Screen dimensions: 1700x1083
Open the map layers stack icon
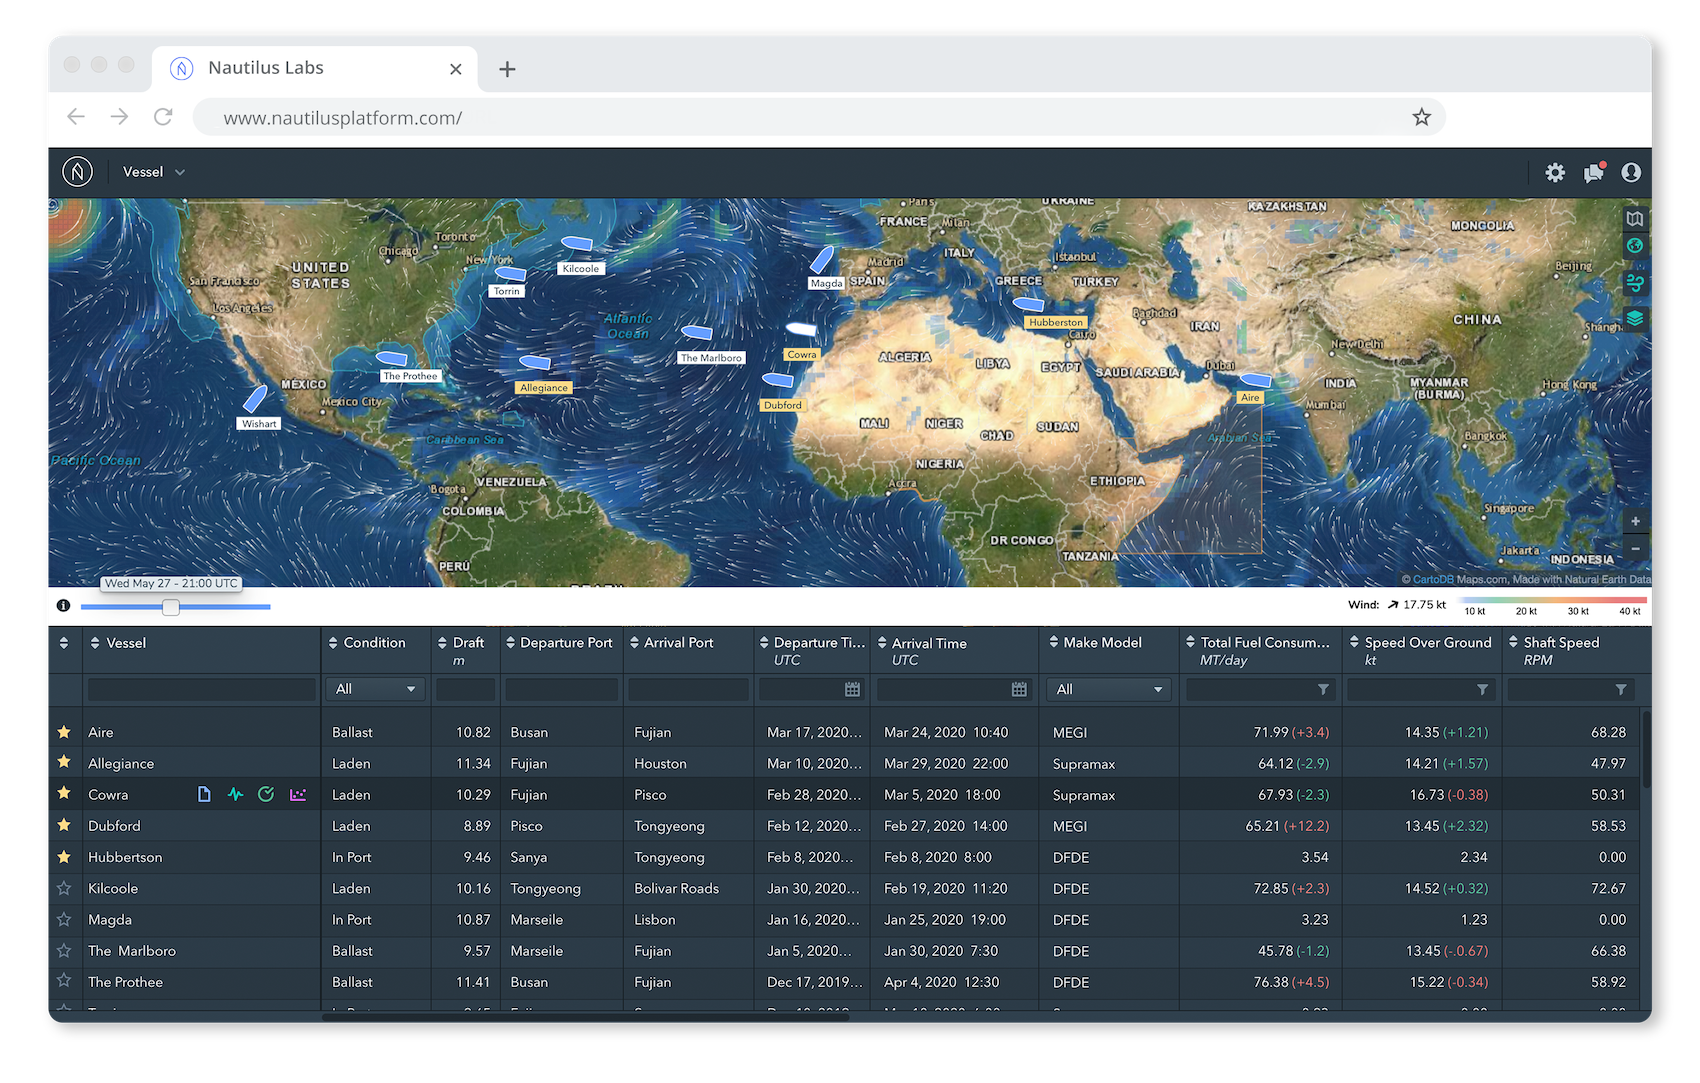coord(1635,319)
